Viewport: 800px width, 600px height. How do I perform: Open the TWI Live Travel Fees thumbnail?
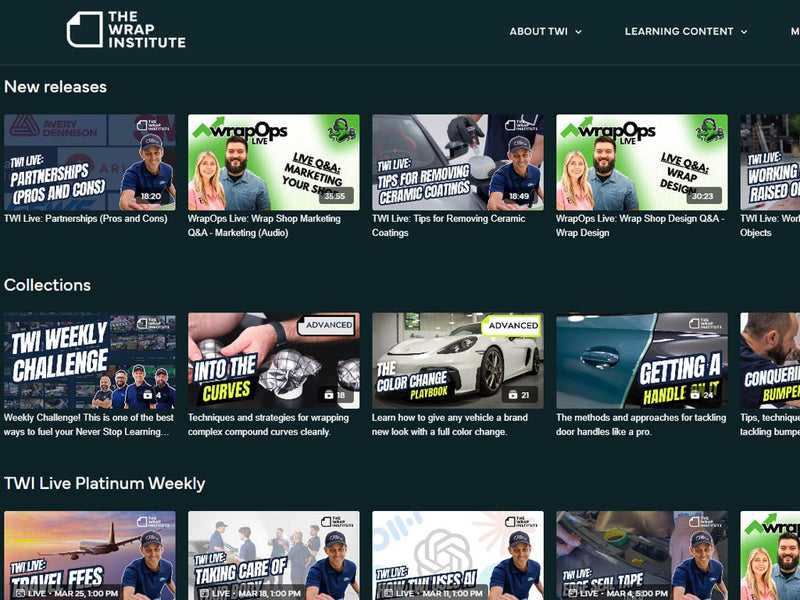pos(90,556)
